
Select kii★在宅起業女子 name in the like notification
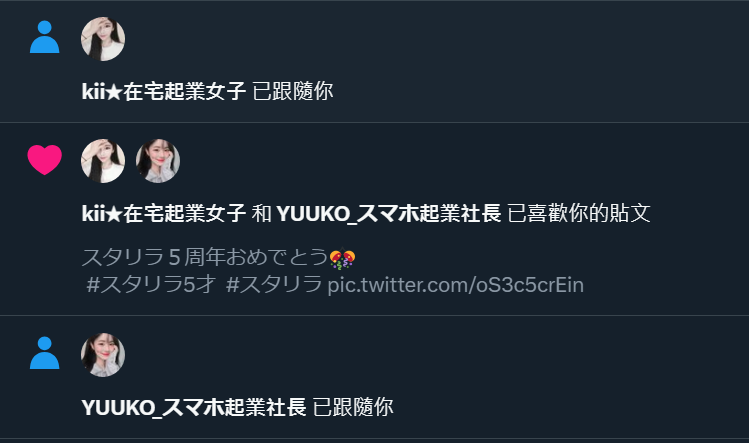pos(164,213)
